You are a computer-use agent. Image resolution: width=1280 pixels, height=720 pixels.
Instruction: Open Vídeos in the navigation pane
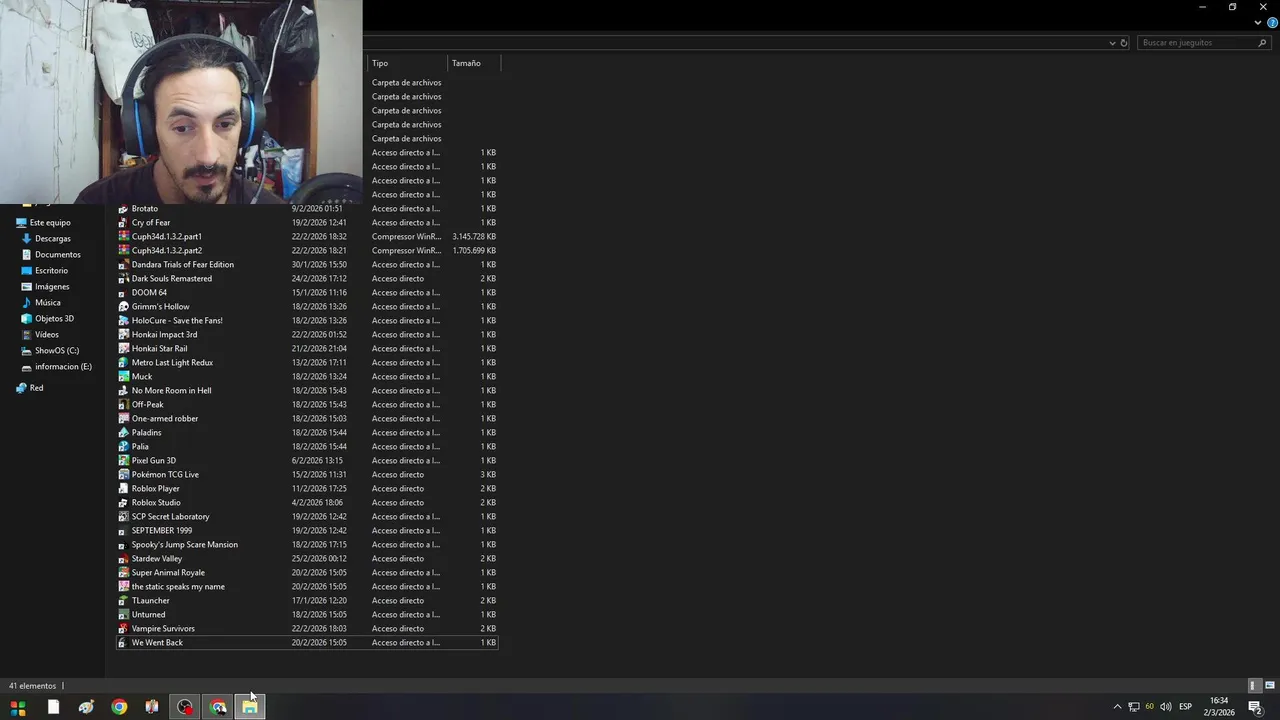tap(47, 335)
